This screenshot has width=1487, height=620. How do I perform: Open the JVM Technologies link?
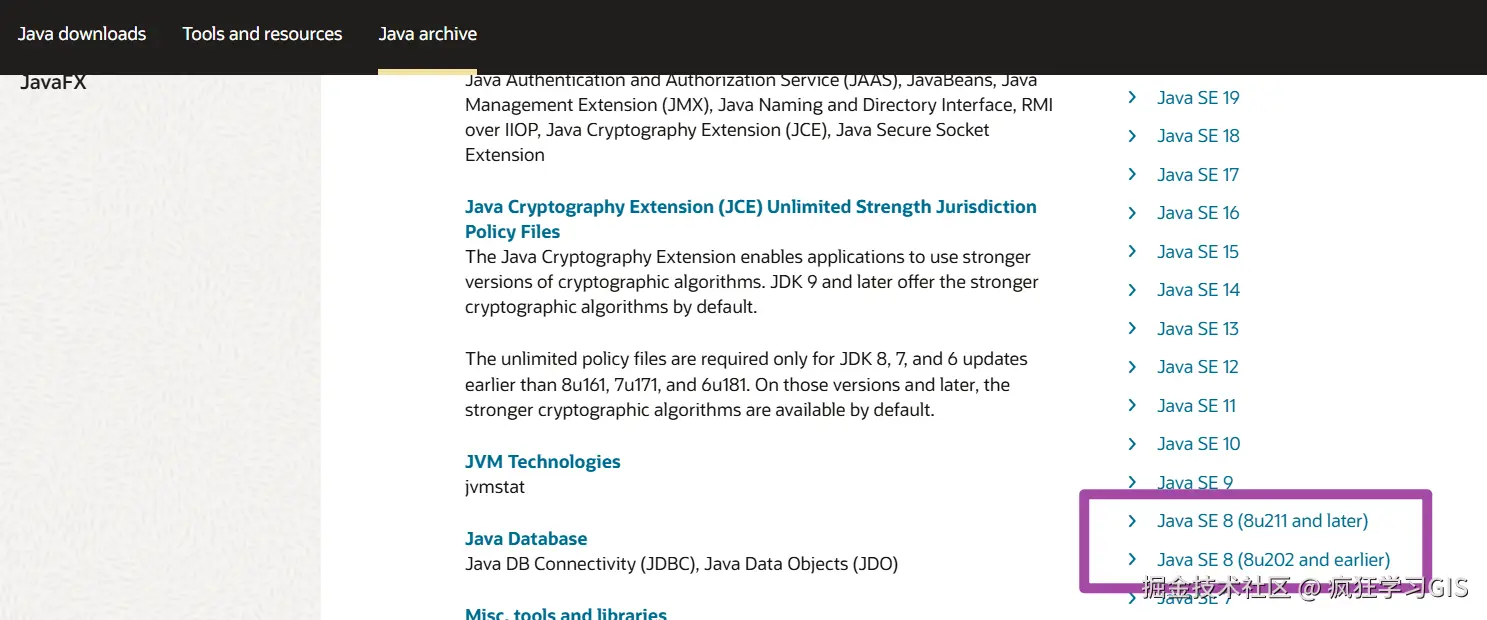click(542, 461)
